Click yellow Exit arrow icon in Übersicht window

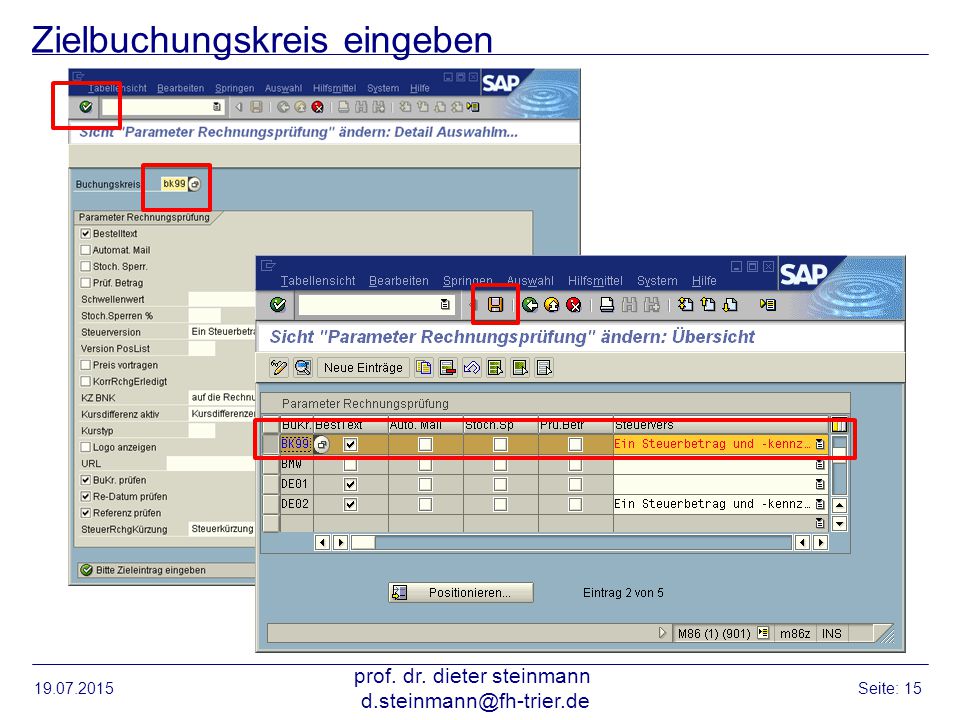pyautogui.click(x=552, y=304)
